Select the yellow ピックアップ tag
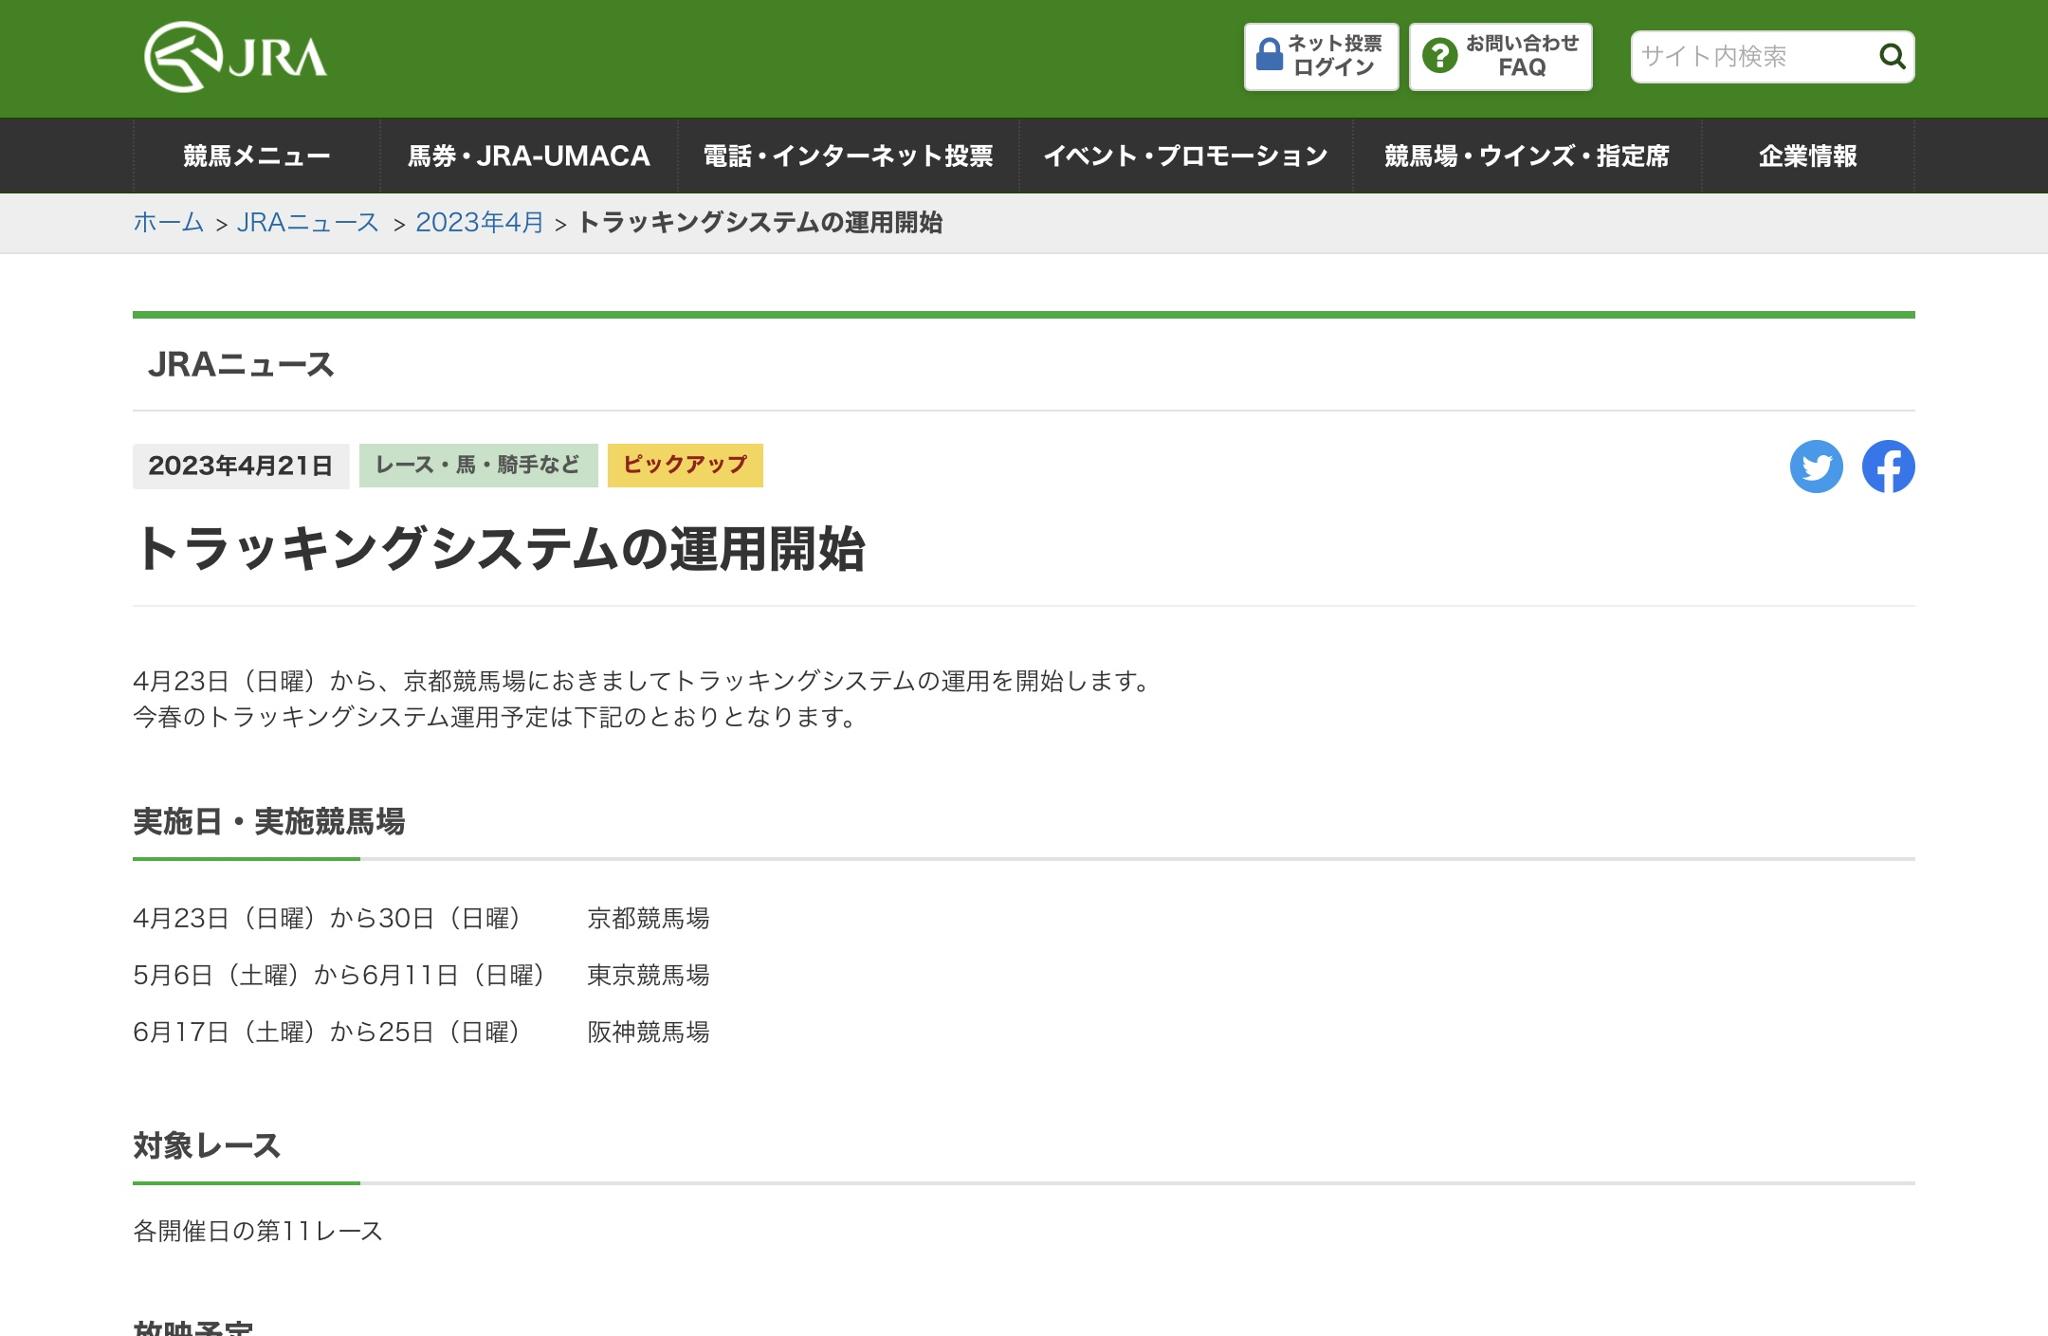Screen dimensions: 2048x1336 tap(685, 465)
